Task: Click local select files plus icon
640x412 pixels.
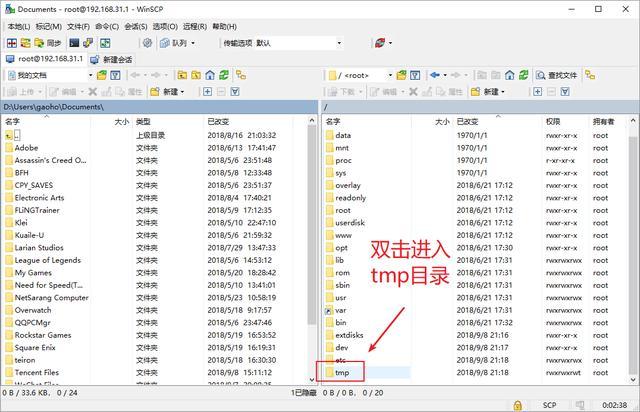Action: (207, 92)
